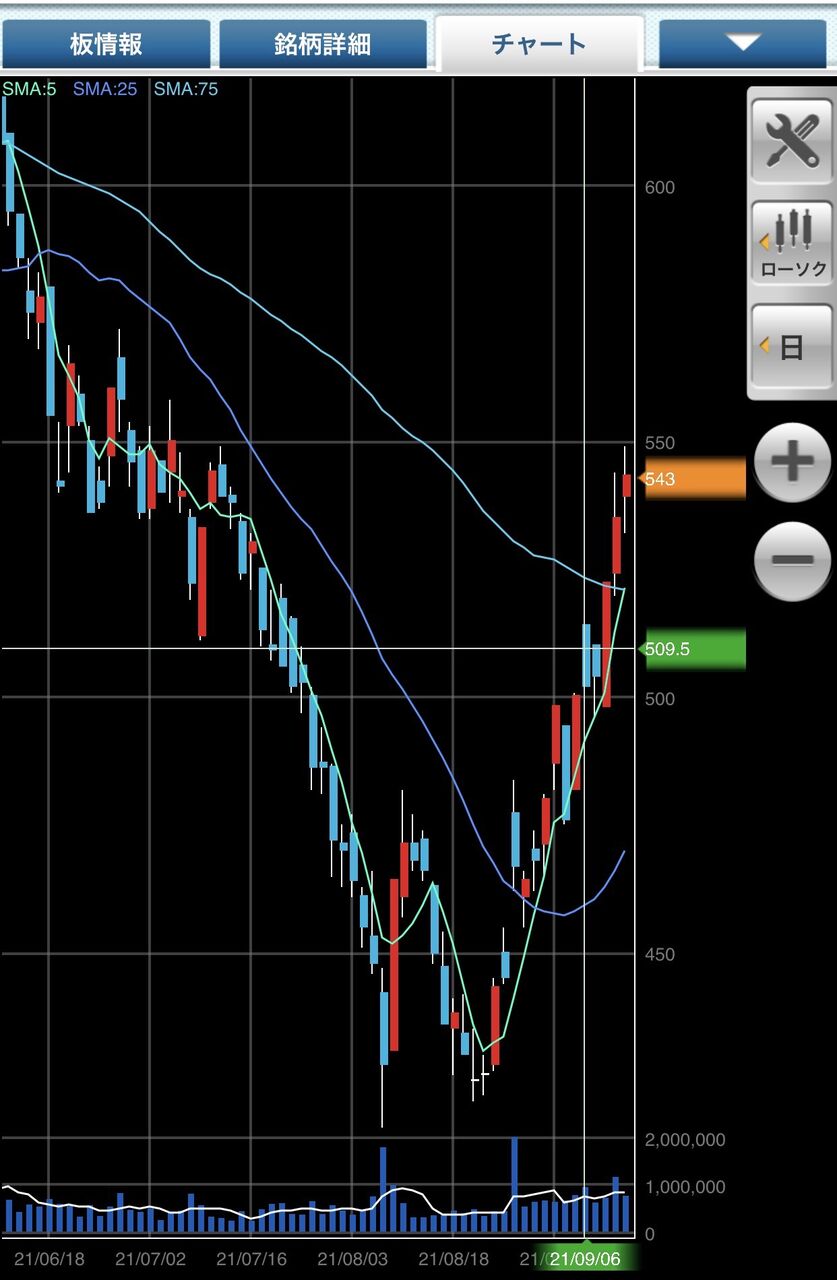Image resolution: width=837 pixels, height=1280 pixels.
Task: Change chart type via ローソク button
Action: click(792, 242)
